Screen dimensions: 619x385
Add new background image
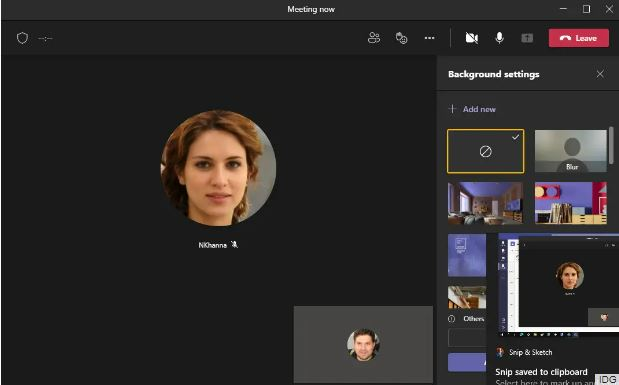click(x=472, y=109)
